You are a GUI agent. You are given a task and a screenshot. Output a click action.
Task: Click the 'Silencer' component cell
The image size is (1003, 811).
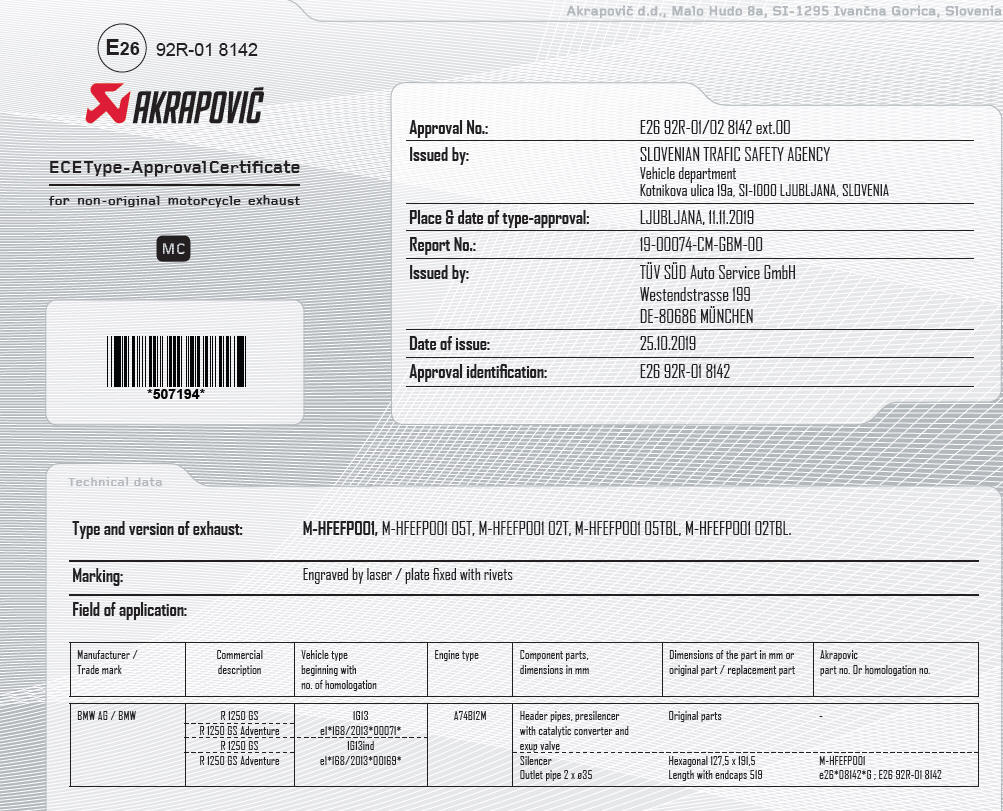point(535,761)
